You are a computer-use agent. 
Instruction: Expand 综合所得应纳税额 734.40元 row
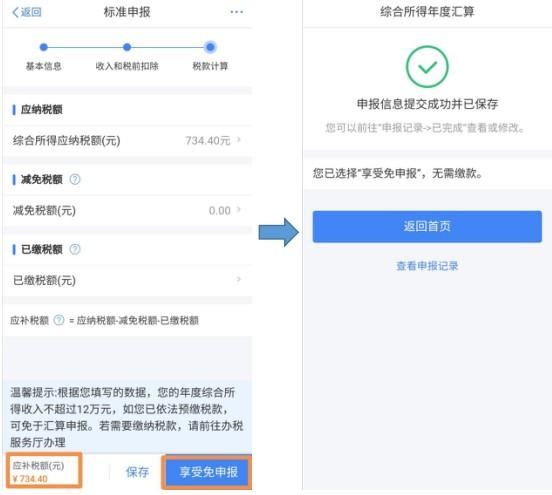tap(127, 140)
